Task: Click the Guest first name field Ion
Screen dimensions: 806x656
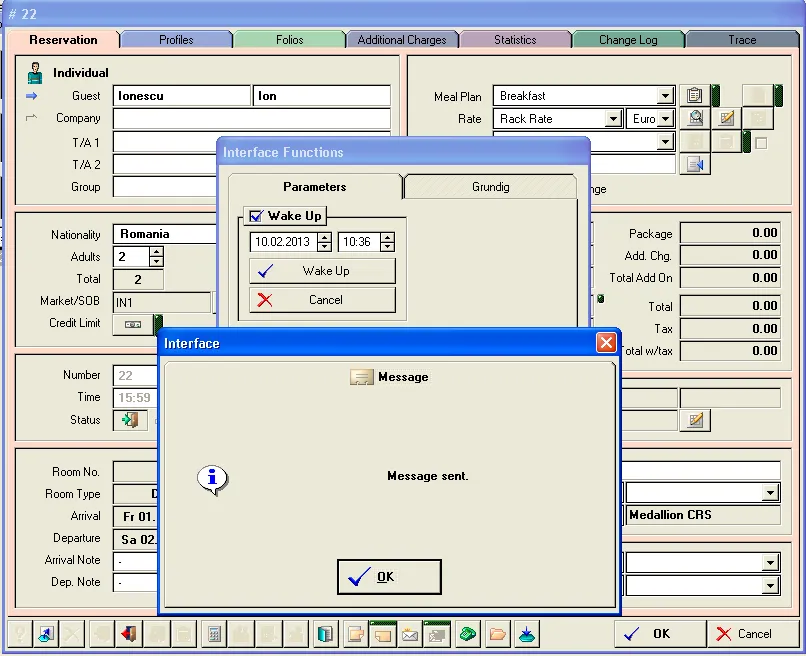Action: (x=321, y=96)
